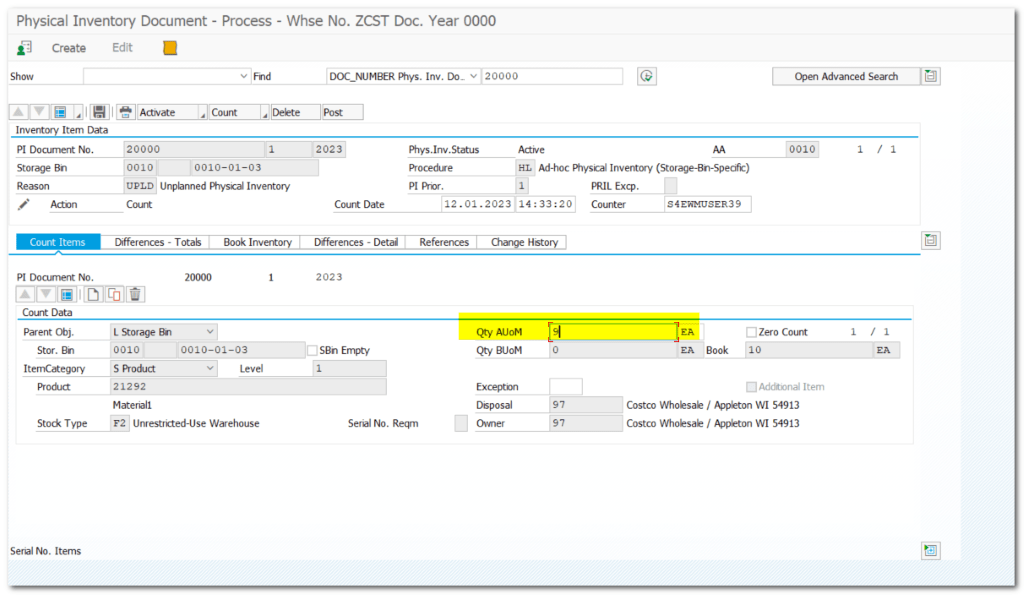Tick the Zero Count checkbox
This screenshot has height=595, width=1024.
(x=752, y=332)
